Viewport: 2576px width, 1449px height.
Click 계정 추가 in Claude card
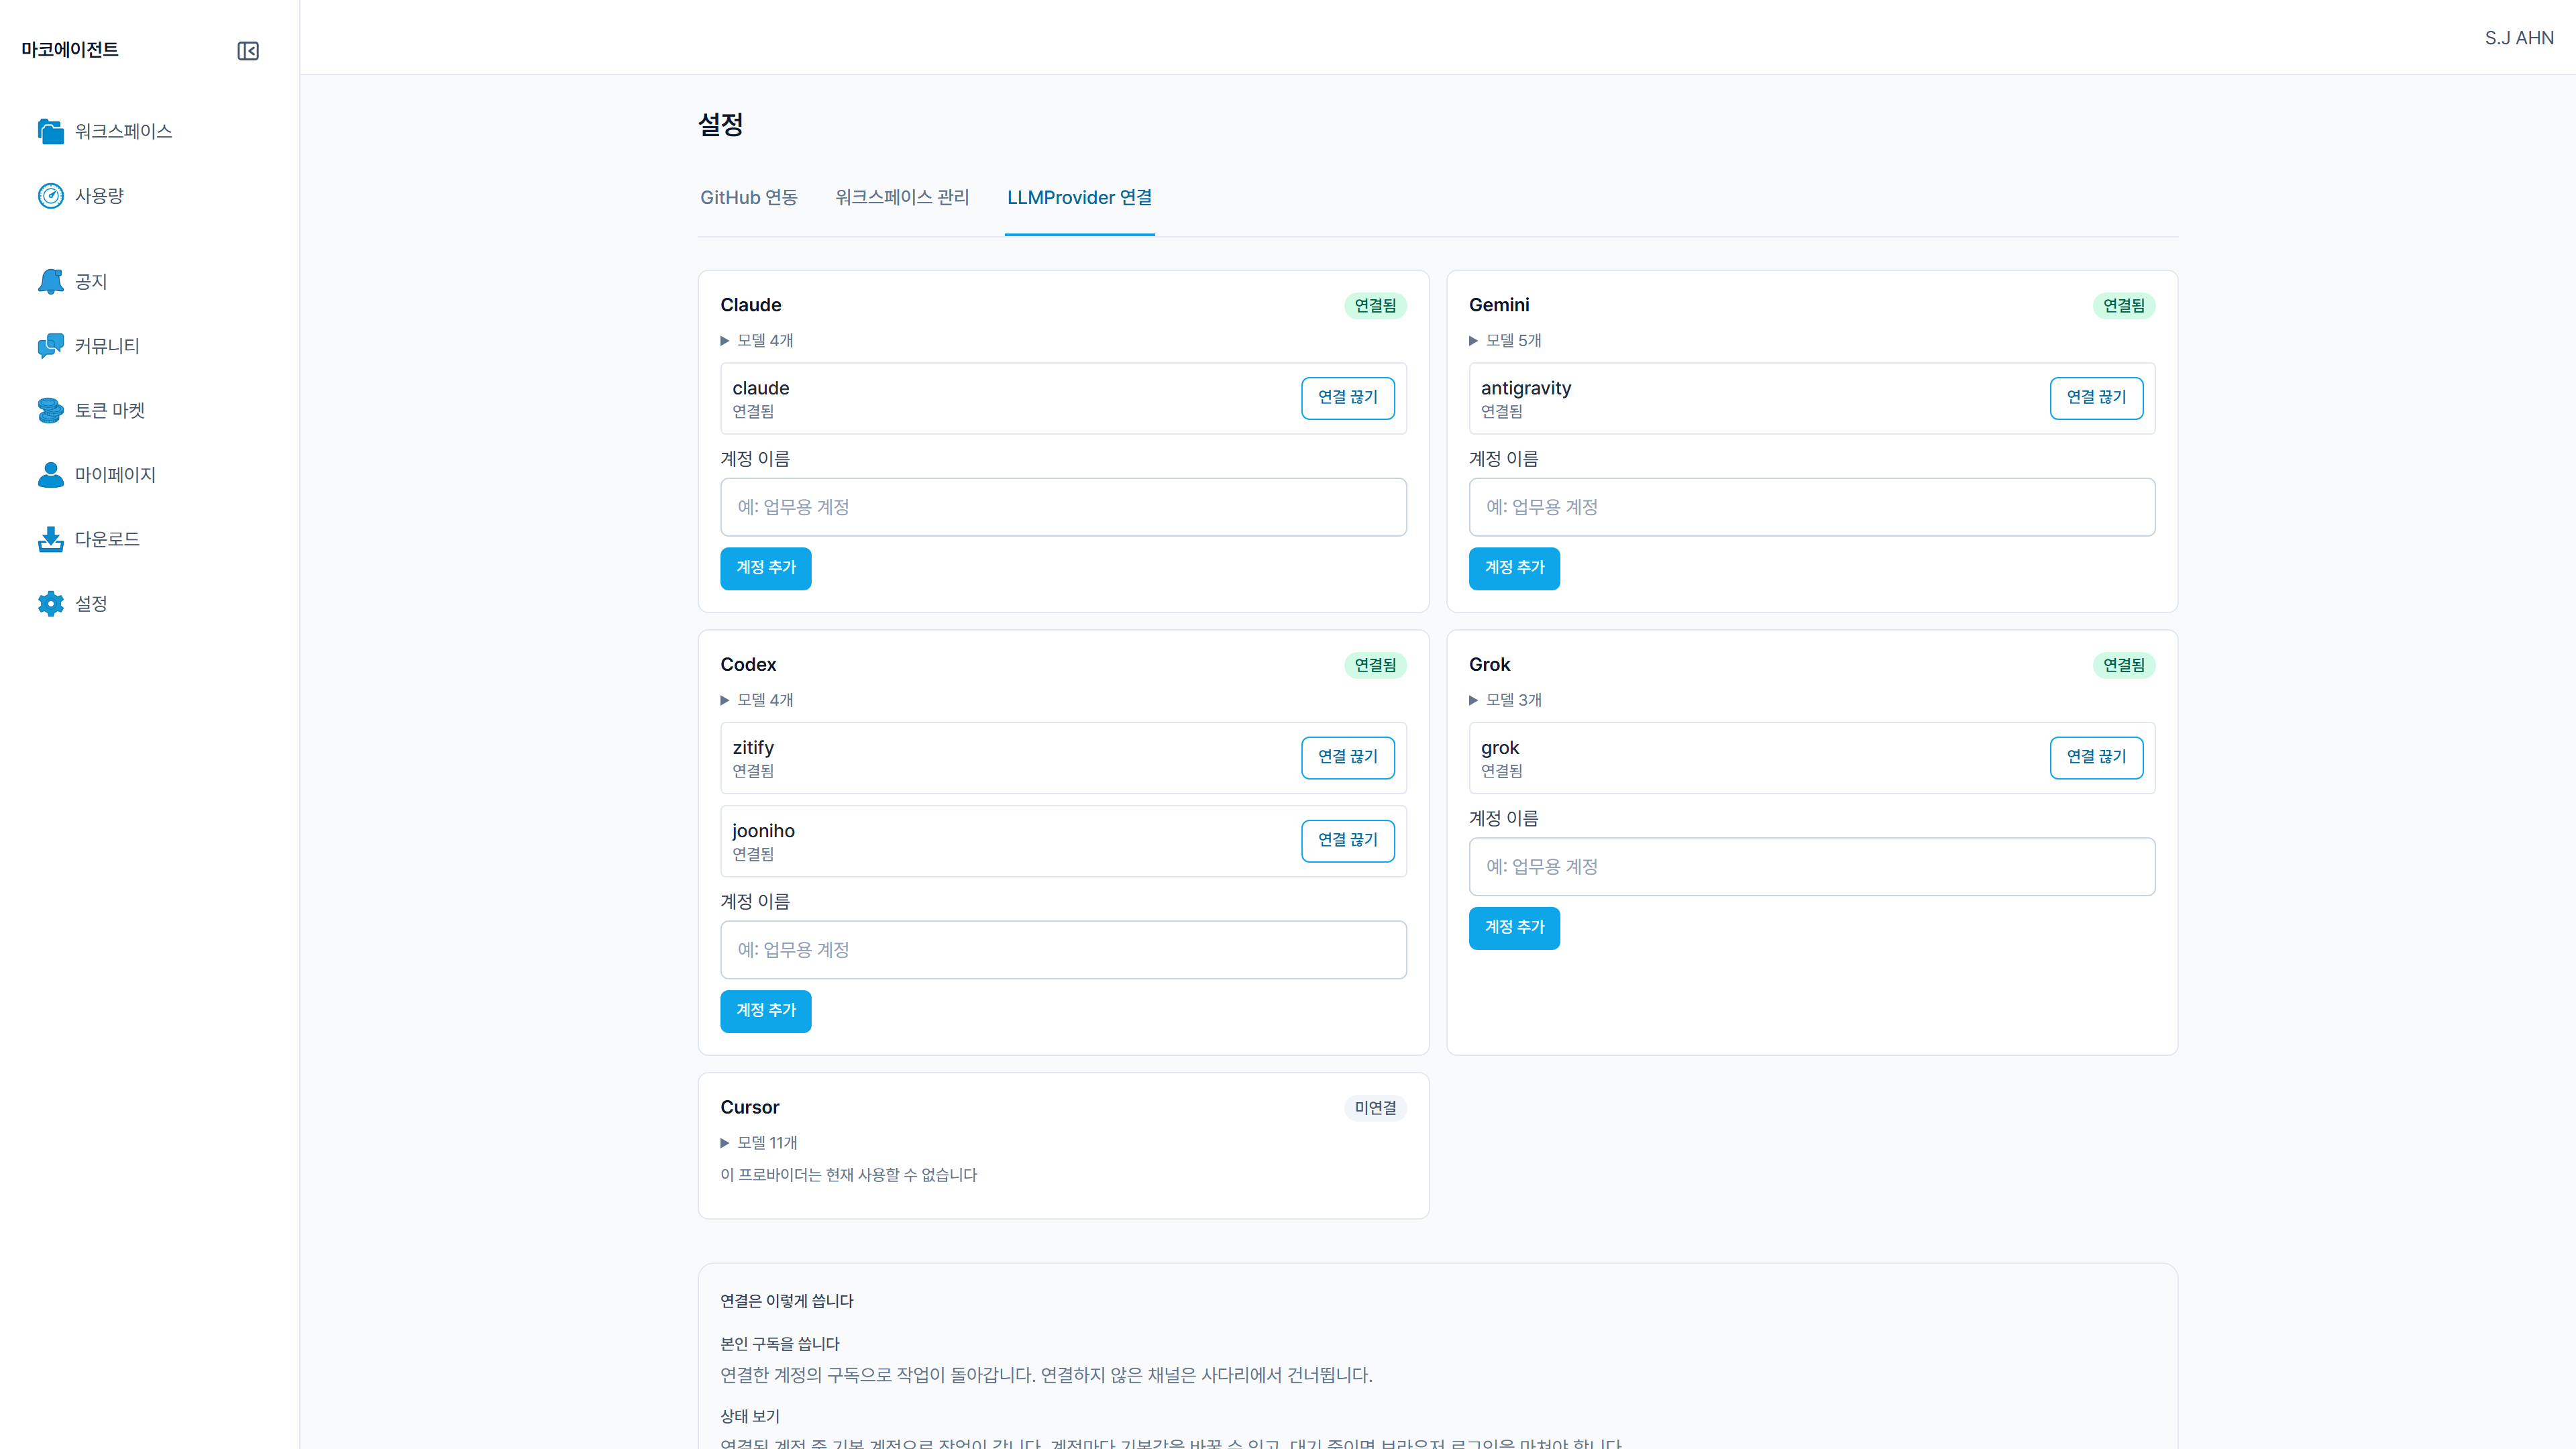[x=766, y=568]
